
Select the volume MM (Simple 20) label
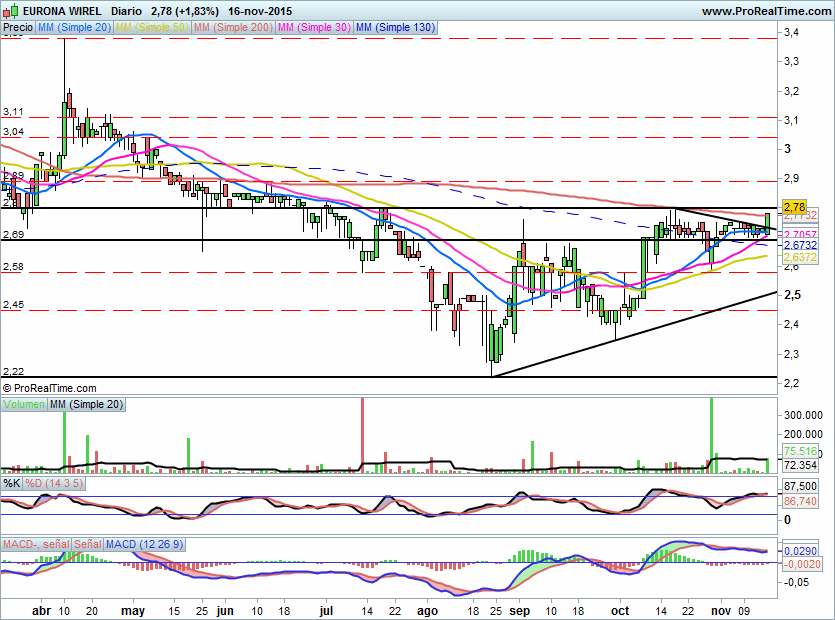tap(86, 404)
